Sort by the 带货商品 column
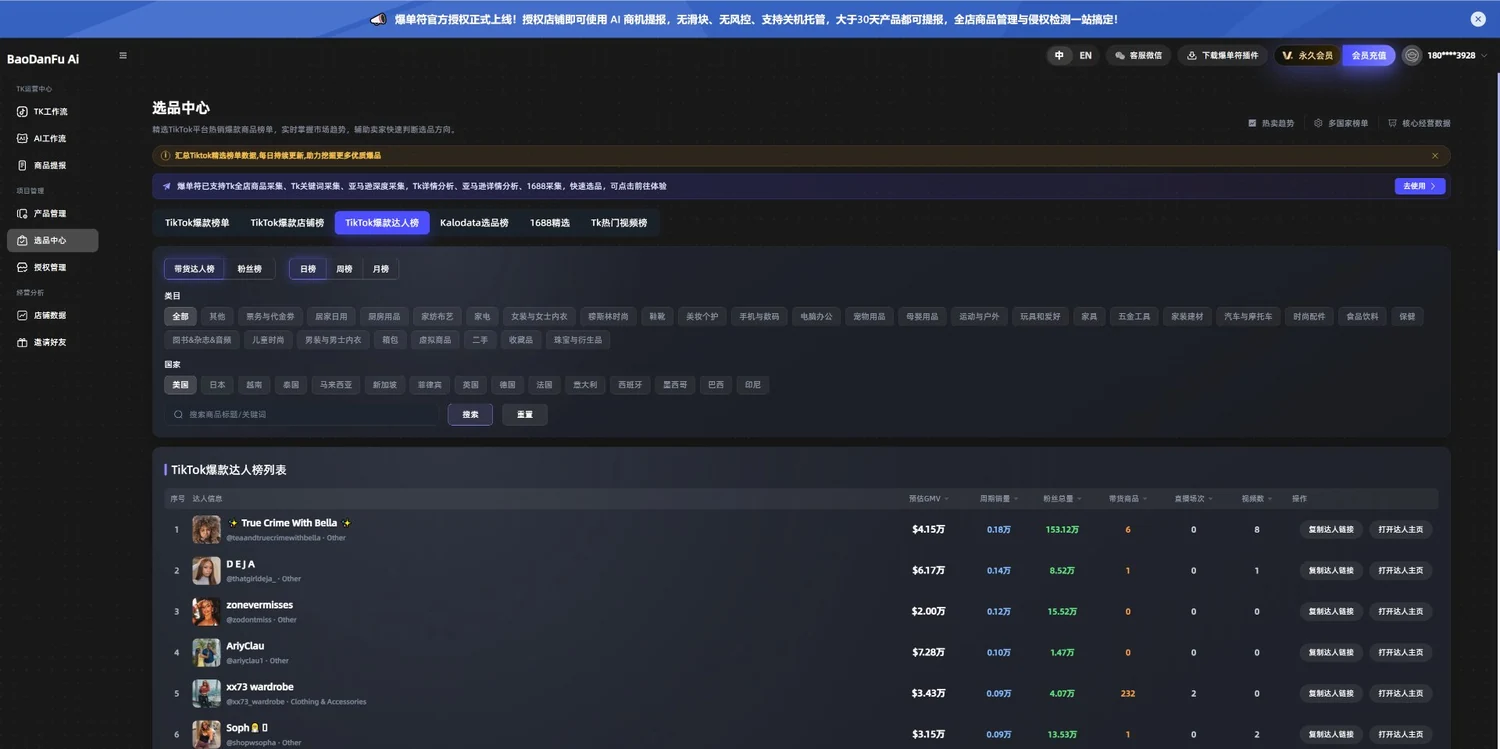 coord(1128,498)
